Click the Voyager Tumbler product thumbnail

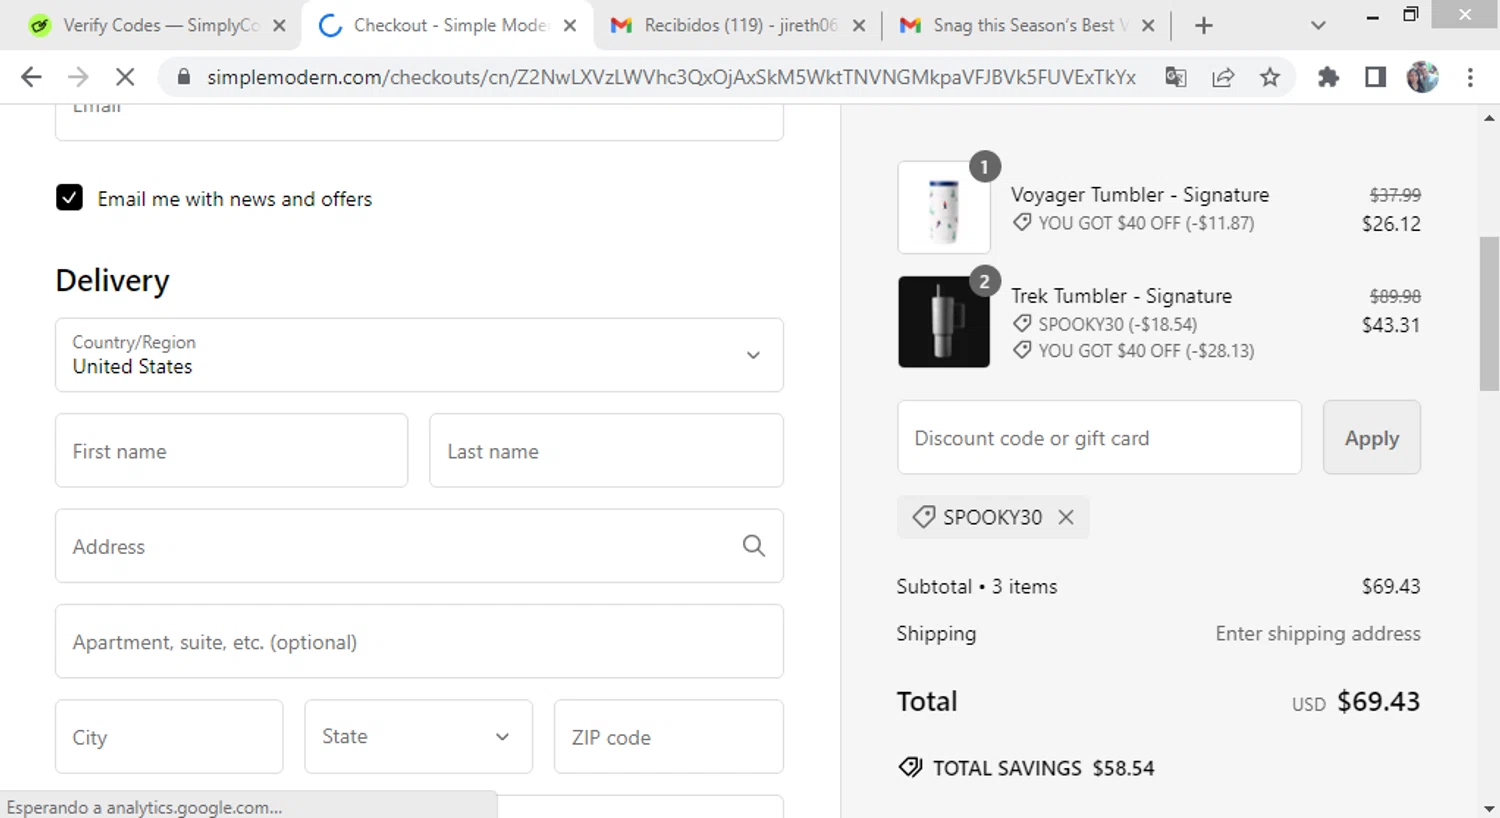[943, 208]
